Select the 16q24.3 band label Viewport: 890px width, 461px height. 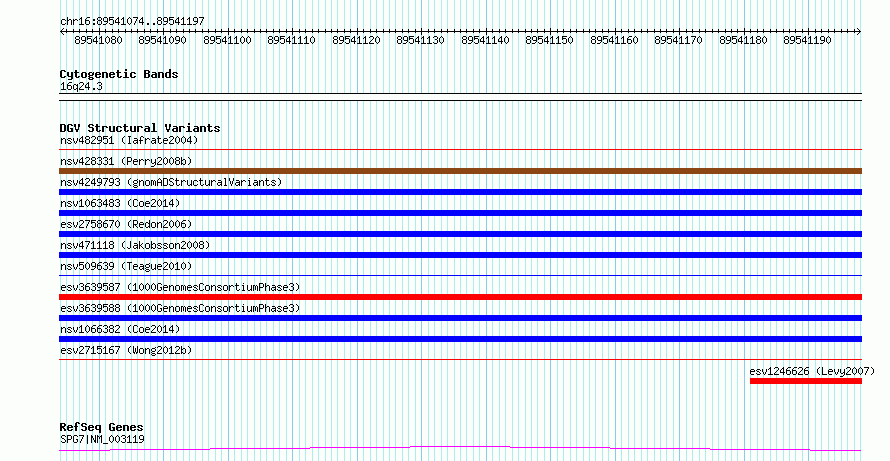(81, 87)
